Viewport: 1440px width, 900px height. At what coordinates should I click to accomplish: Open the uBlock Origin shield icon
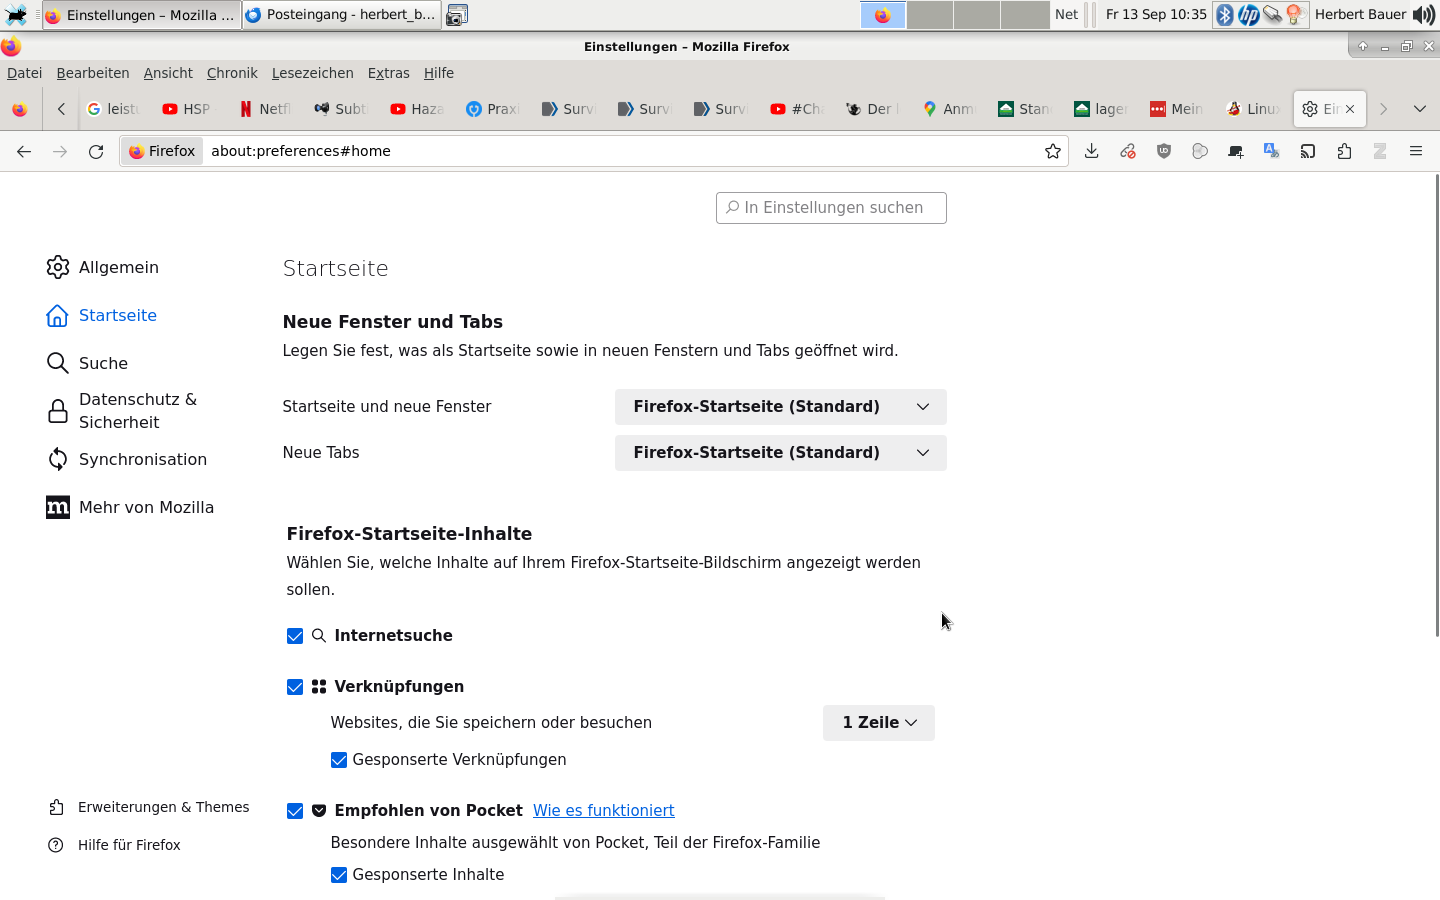click(x=1163, y=151)
